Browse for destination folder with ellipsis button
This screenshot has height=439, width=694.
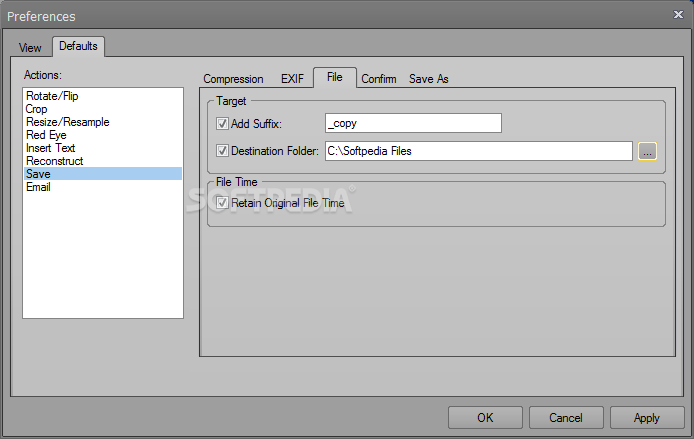point(647,151)
